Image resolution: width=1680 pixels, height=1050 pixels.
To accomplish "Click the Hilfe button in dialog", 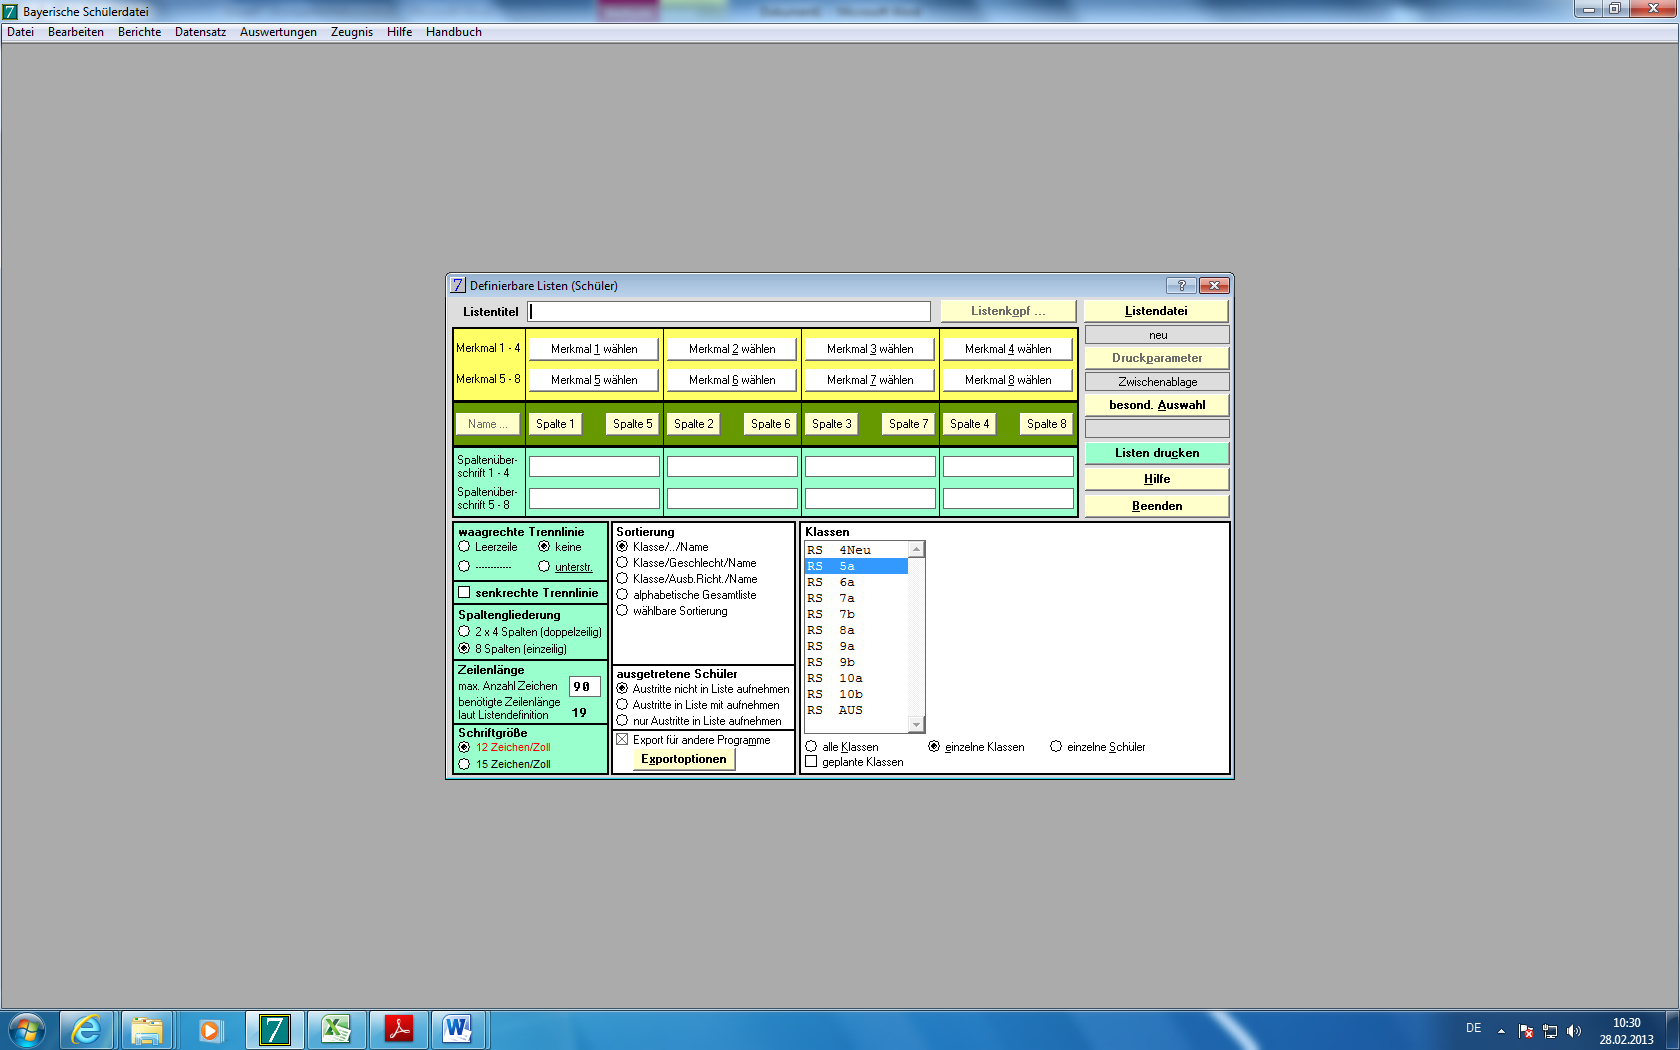I will click(x=1157, y=479).
